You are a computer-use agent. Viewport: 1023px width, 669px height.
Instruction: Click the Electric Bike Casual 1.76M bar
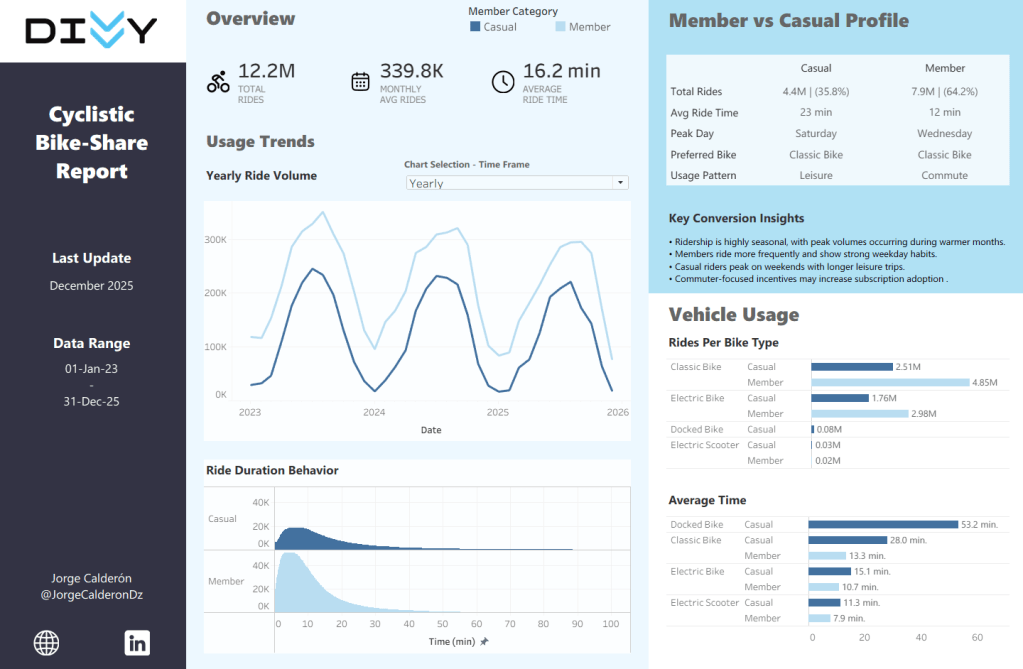click(x=840, y=398)
